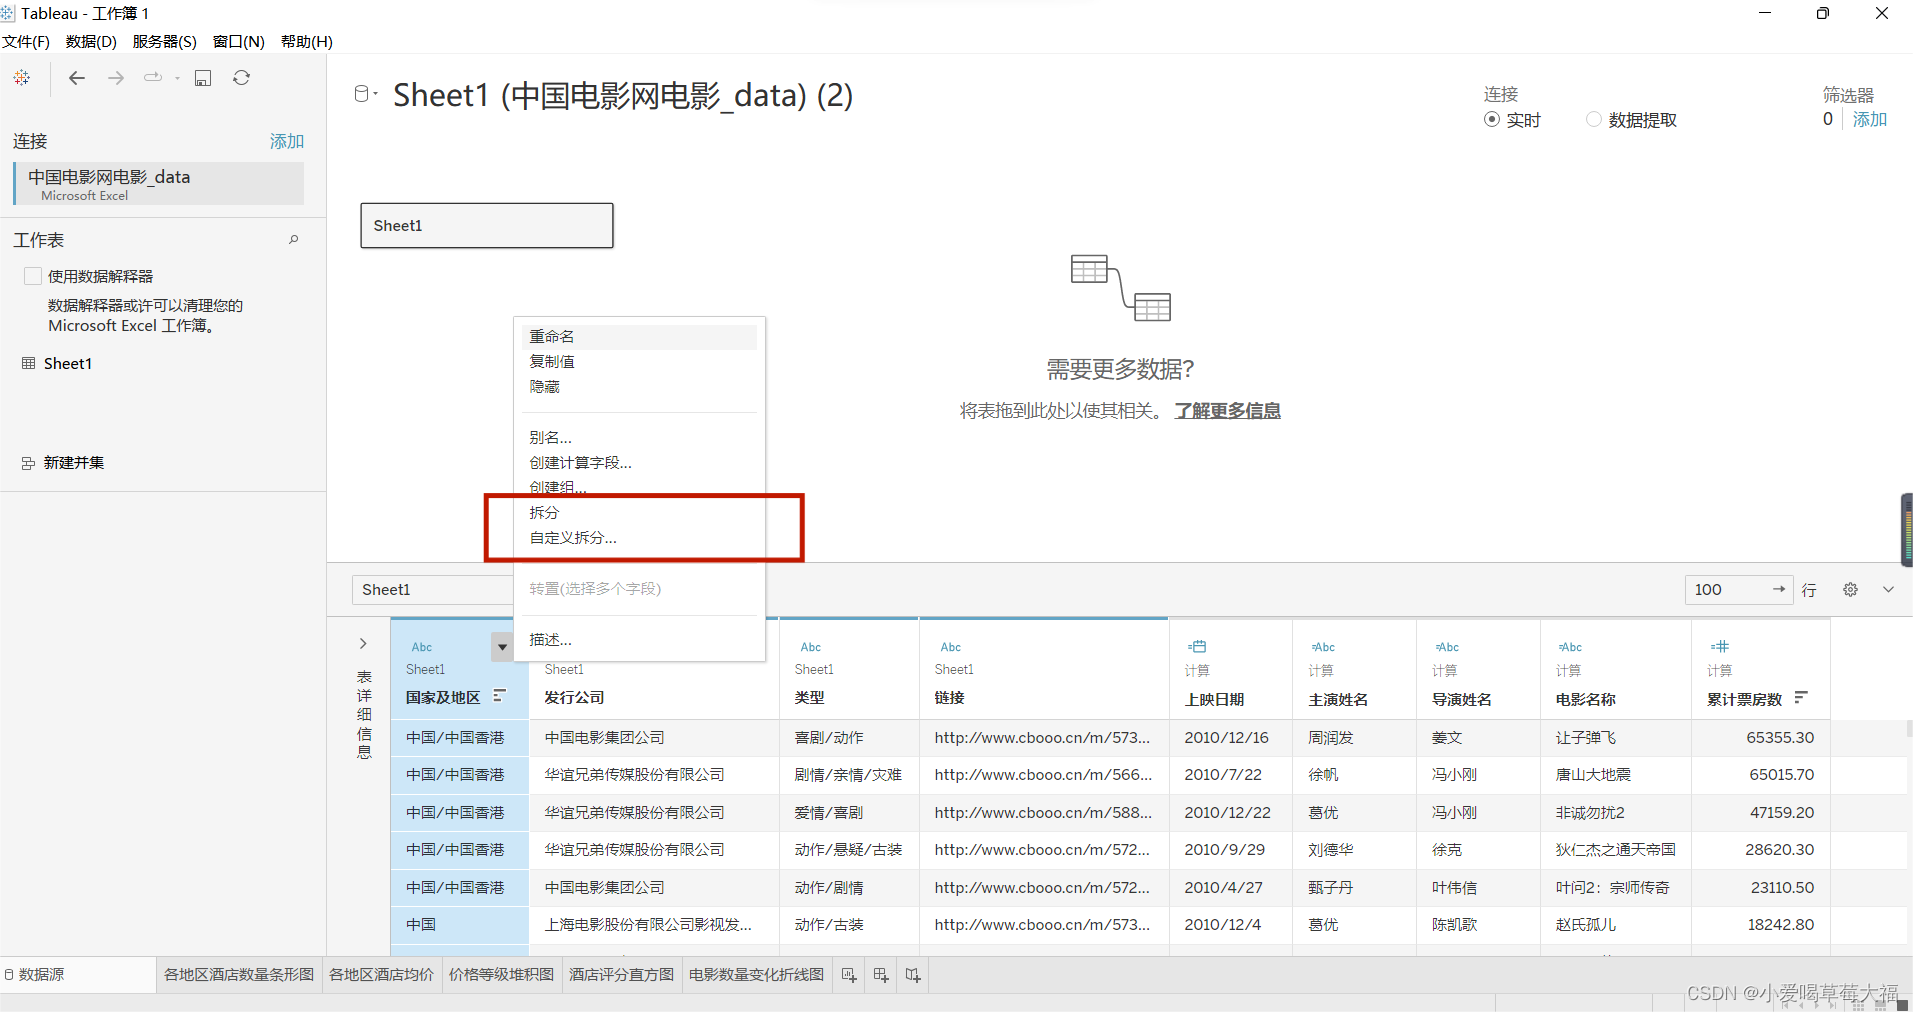Viewport: 1913px width, 1012px height.
Task: Open the 数据(D) menu
Action: (x=91, y=42)
